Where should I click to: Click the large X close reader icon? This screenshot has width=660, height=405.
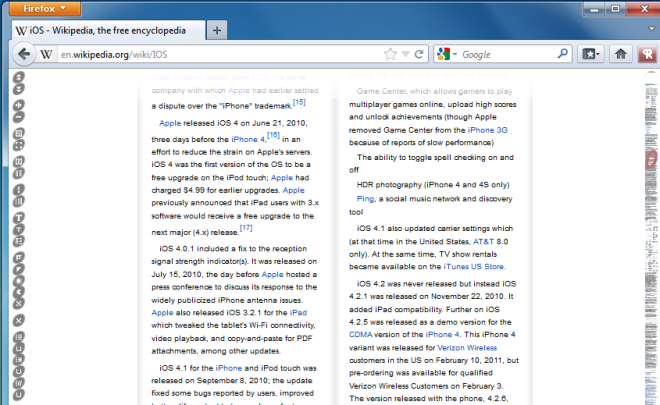point(19,320)
